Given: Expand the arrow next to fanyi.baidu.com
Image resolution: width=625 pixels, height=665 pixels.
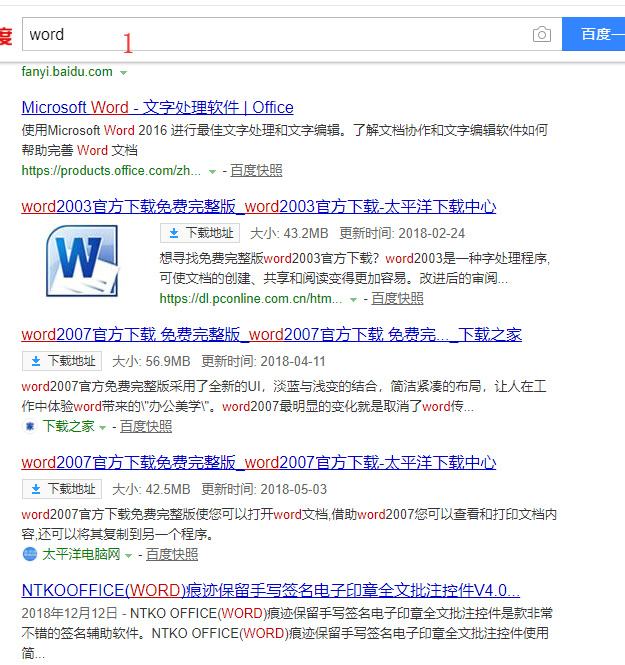Looking at the screenshot, I should 124,73.
